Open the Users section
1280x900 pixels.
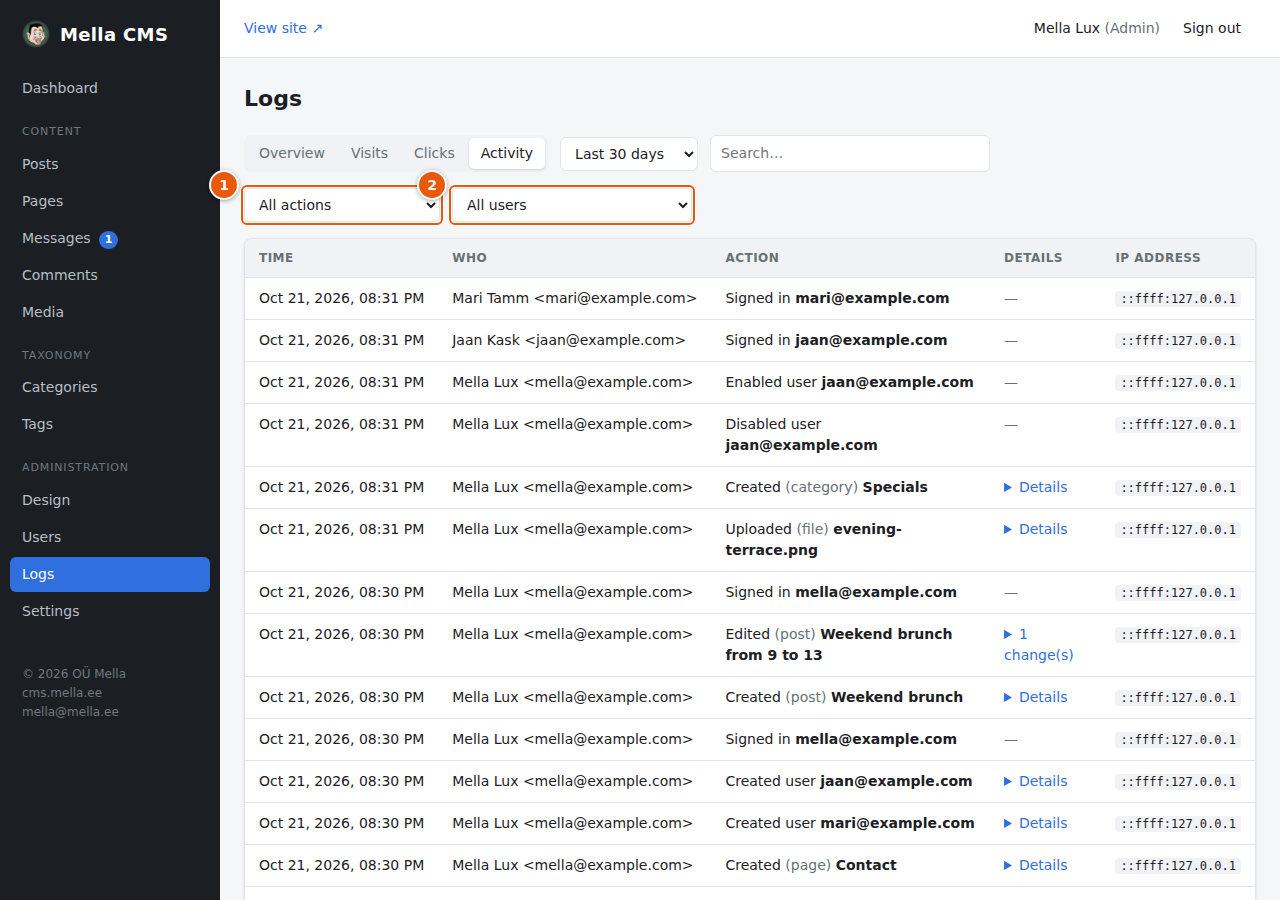pyautogui.click(x=110, y=537)
